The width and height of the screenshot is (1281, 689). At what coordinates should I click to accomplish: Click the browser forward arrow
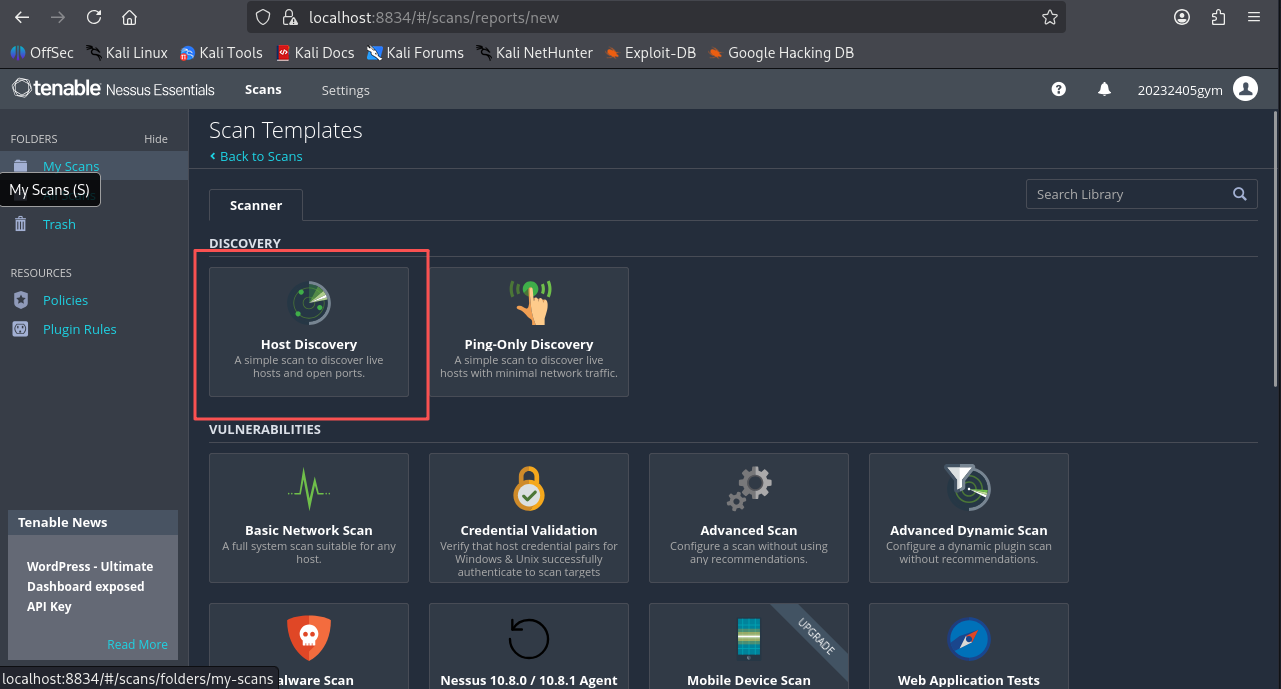[58, 17]
